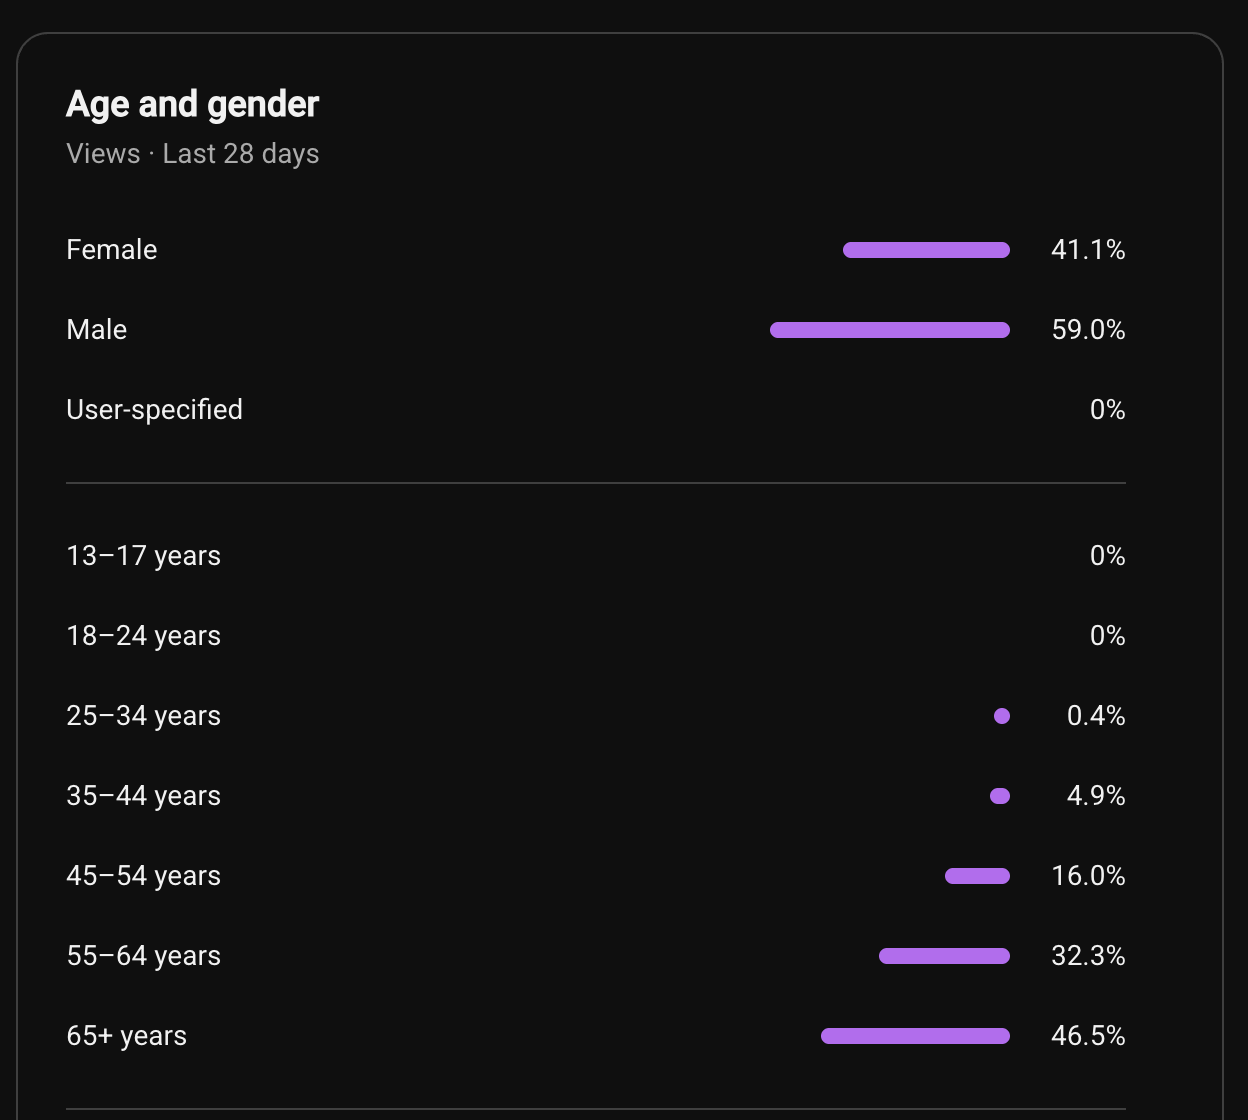1248x1120 pixels.
Task: Click the 0.4% value for 25–34 years
Action: coord(1096,716)
